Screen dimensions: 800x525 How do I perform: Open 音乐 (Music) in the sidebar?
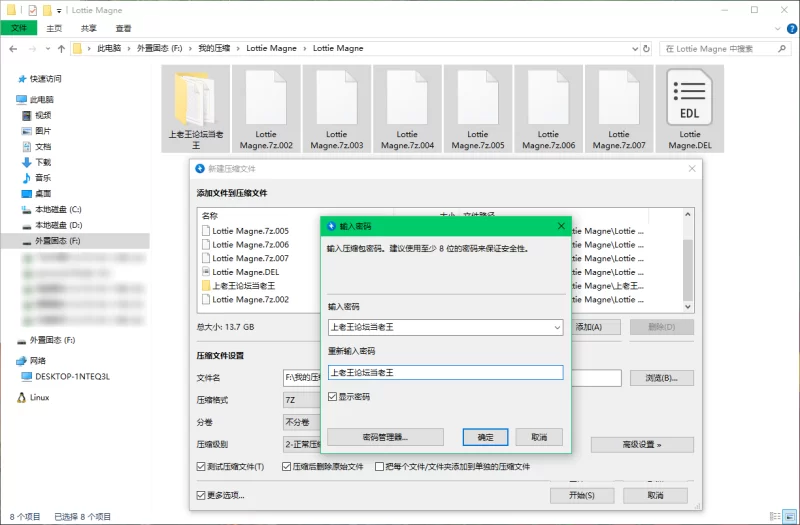[x=42, y=177]
